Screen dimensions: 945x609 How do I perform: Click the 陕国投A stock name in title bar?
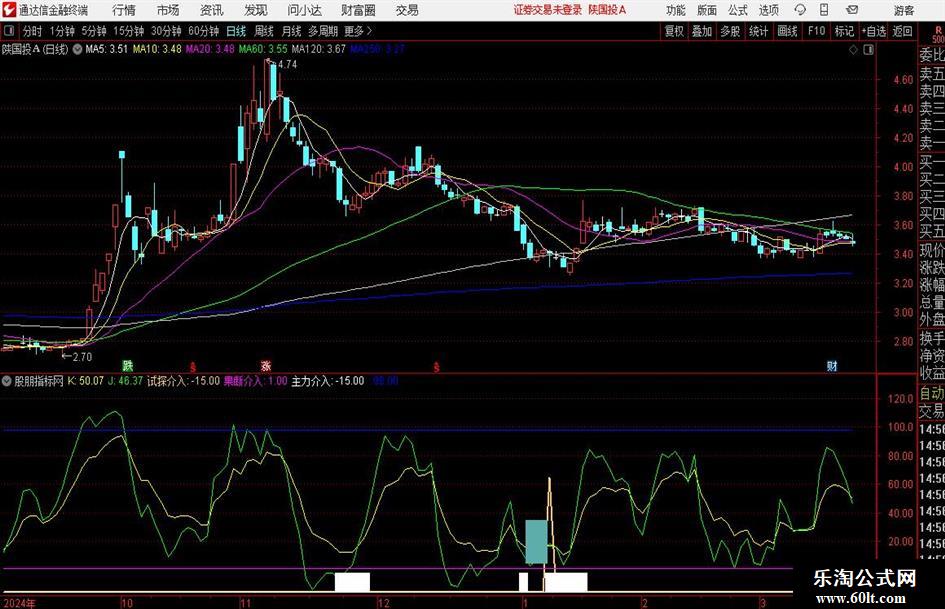(608, 10)
